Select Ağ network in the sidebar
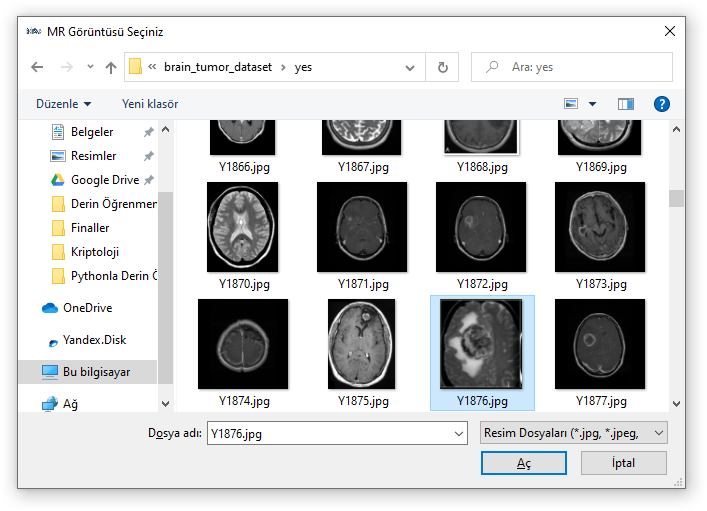707x511 pixels. click(x=70, y=404)
